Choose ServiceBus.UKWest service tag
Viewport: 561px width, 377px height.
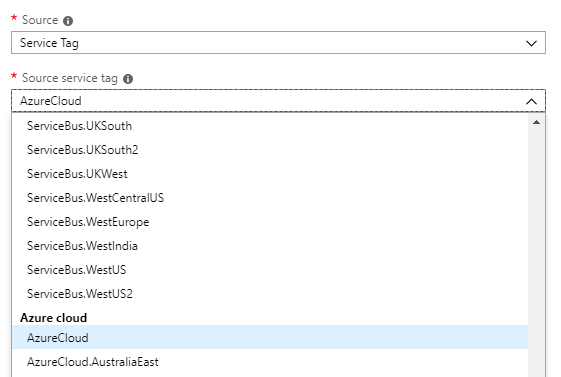tap(270, 174)
